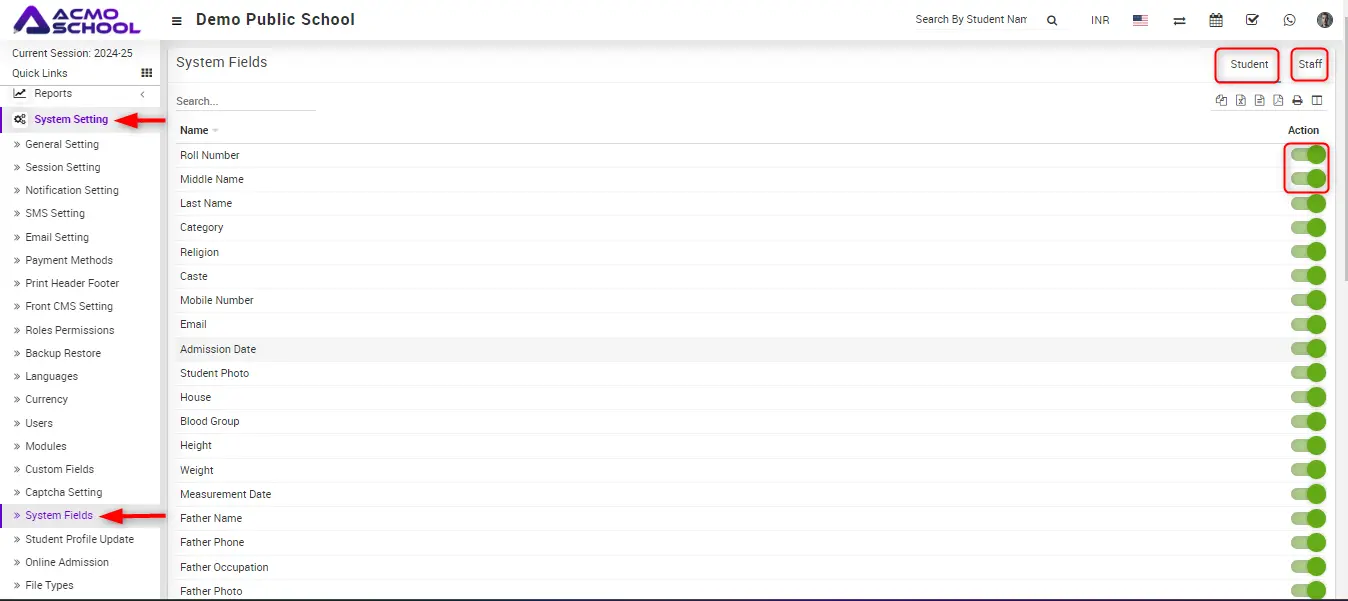Image resolution: width=1348 pixels, height=601 pixels.
Task: Turn off the Father Phone toggle
Action: [1308, 542]
